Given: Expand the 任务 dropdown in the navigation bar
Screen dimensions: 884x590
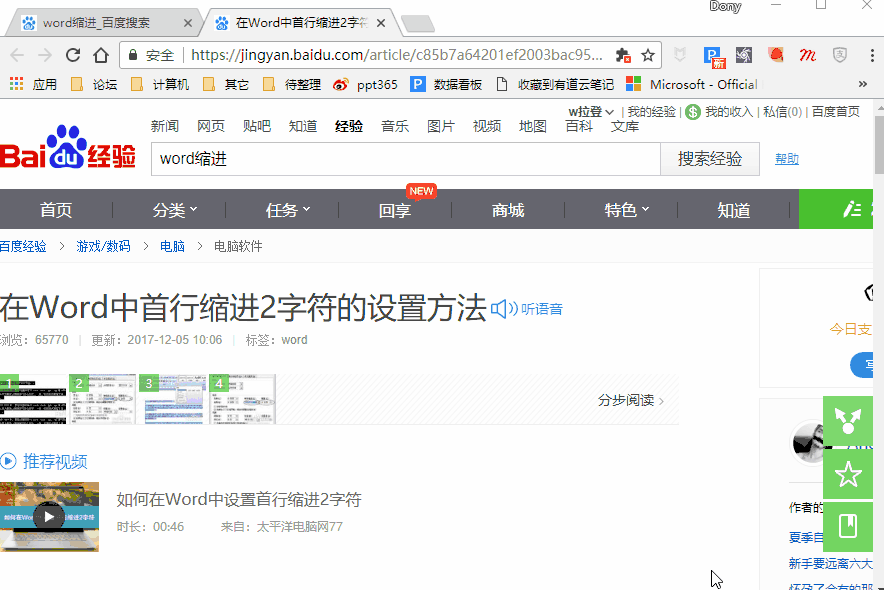Looking at the screenshot, I should pyautogui.click(x=288, y=210).
